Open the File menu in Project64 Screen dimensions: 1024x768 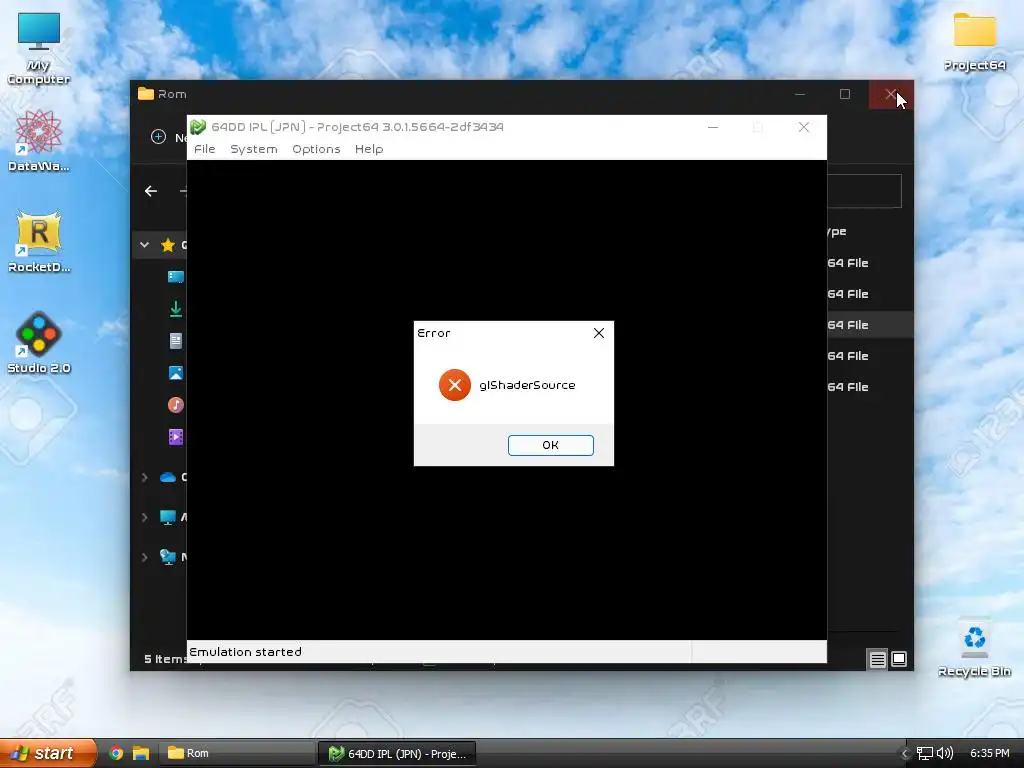click(204, 149)
